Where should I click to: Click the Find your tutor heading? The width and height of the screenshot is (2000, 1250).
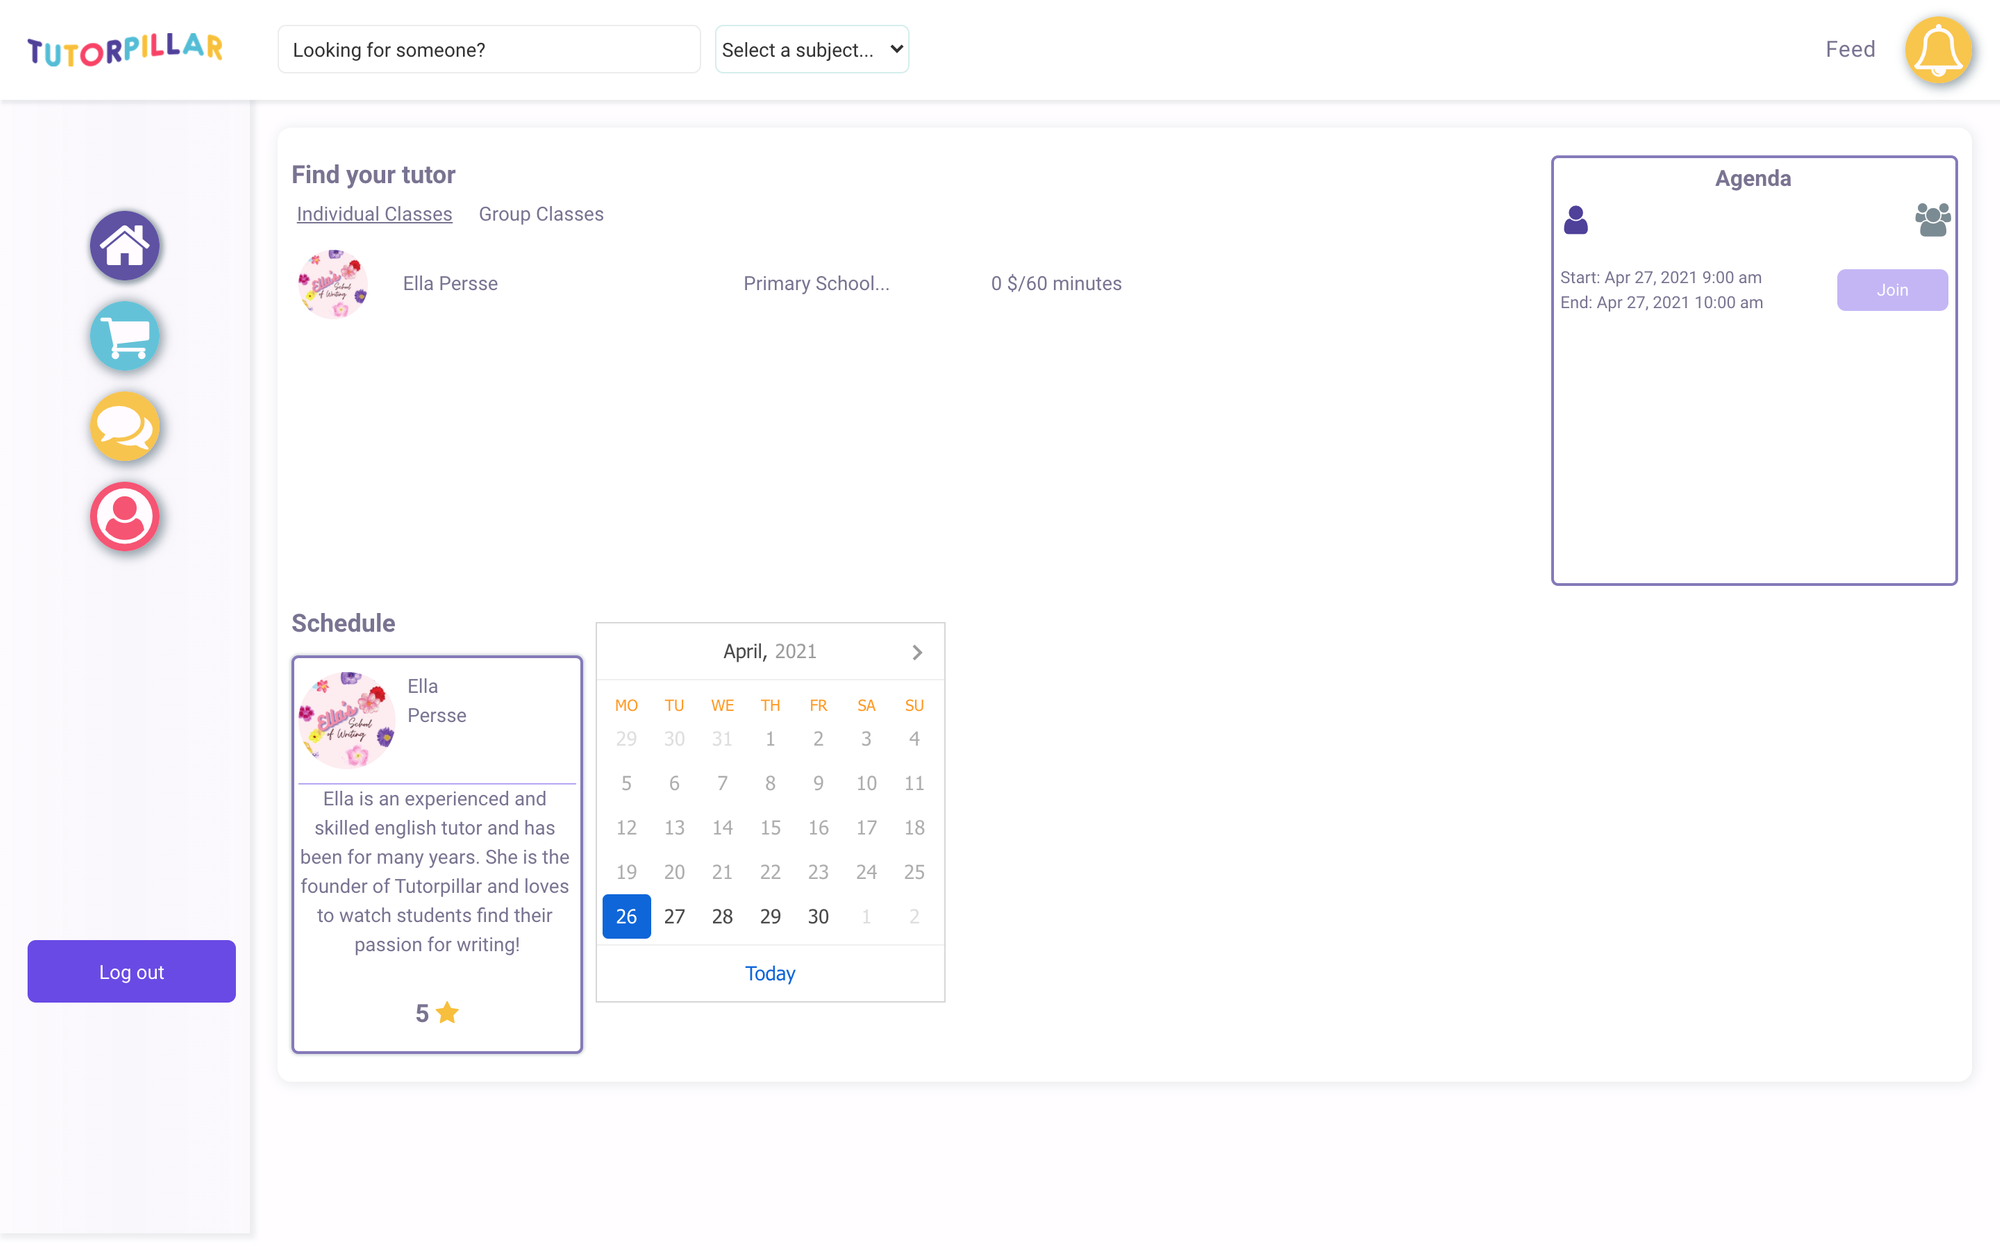coord(373,175)
